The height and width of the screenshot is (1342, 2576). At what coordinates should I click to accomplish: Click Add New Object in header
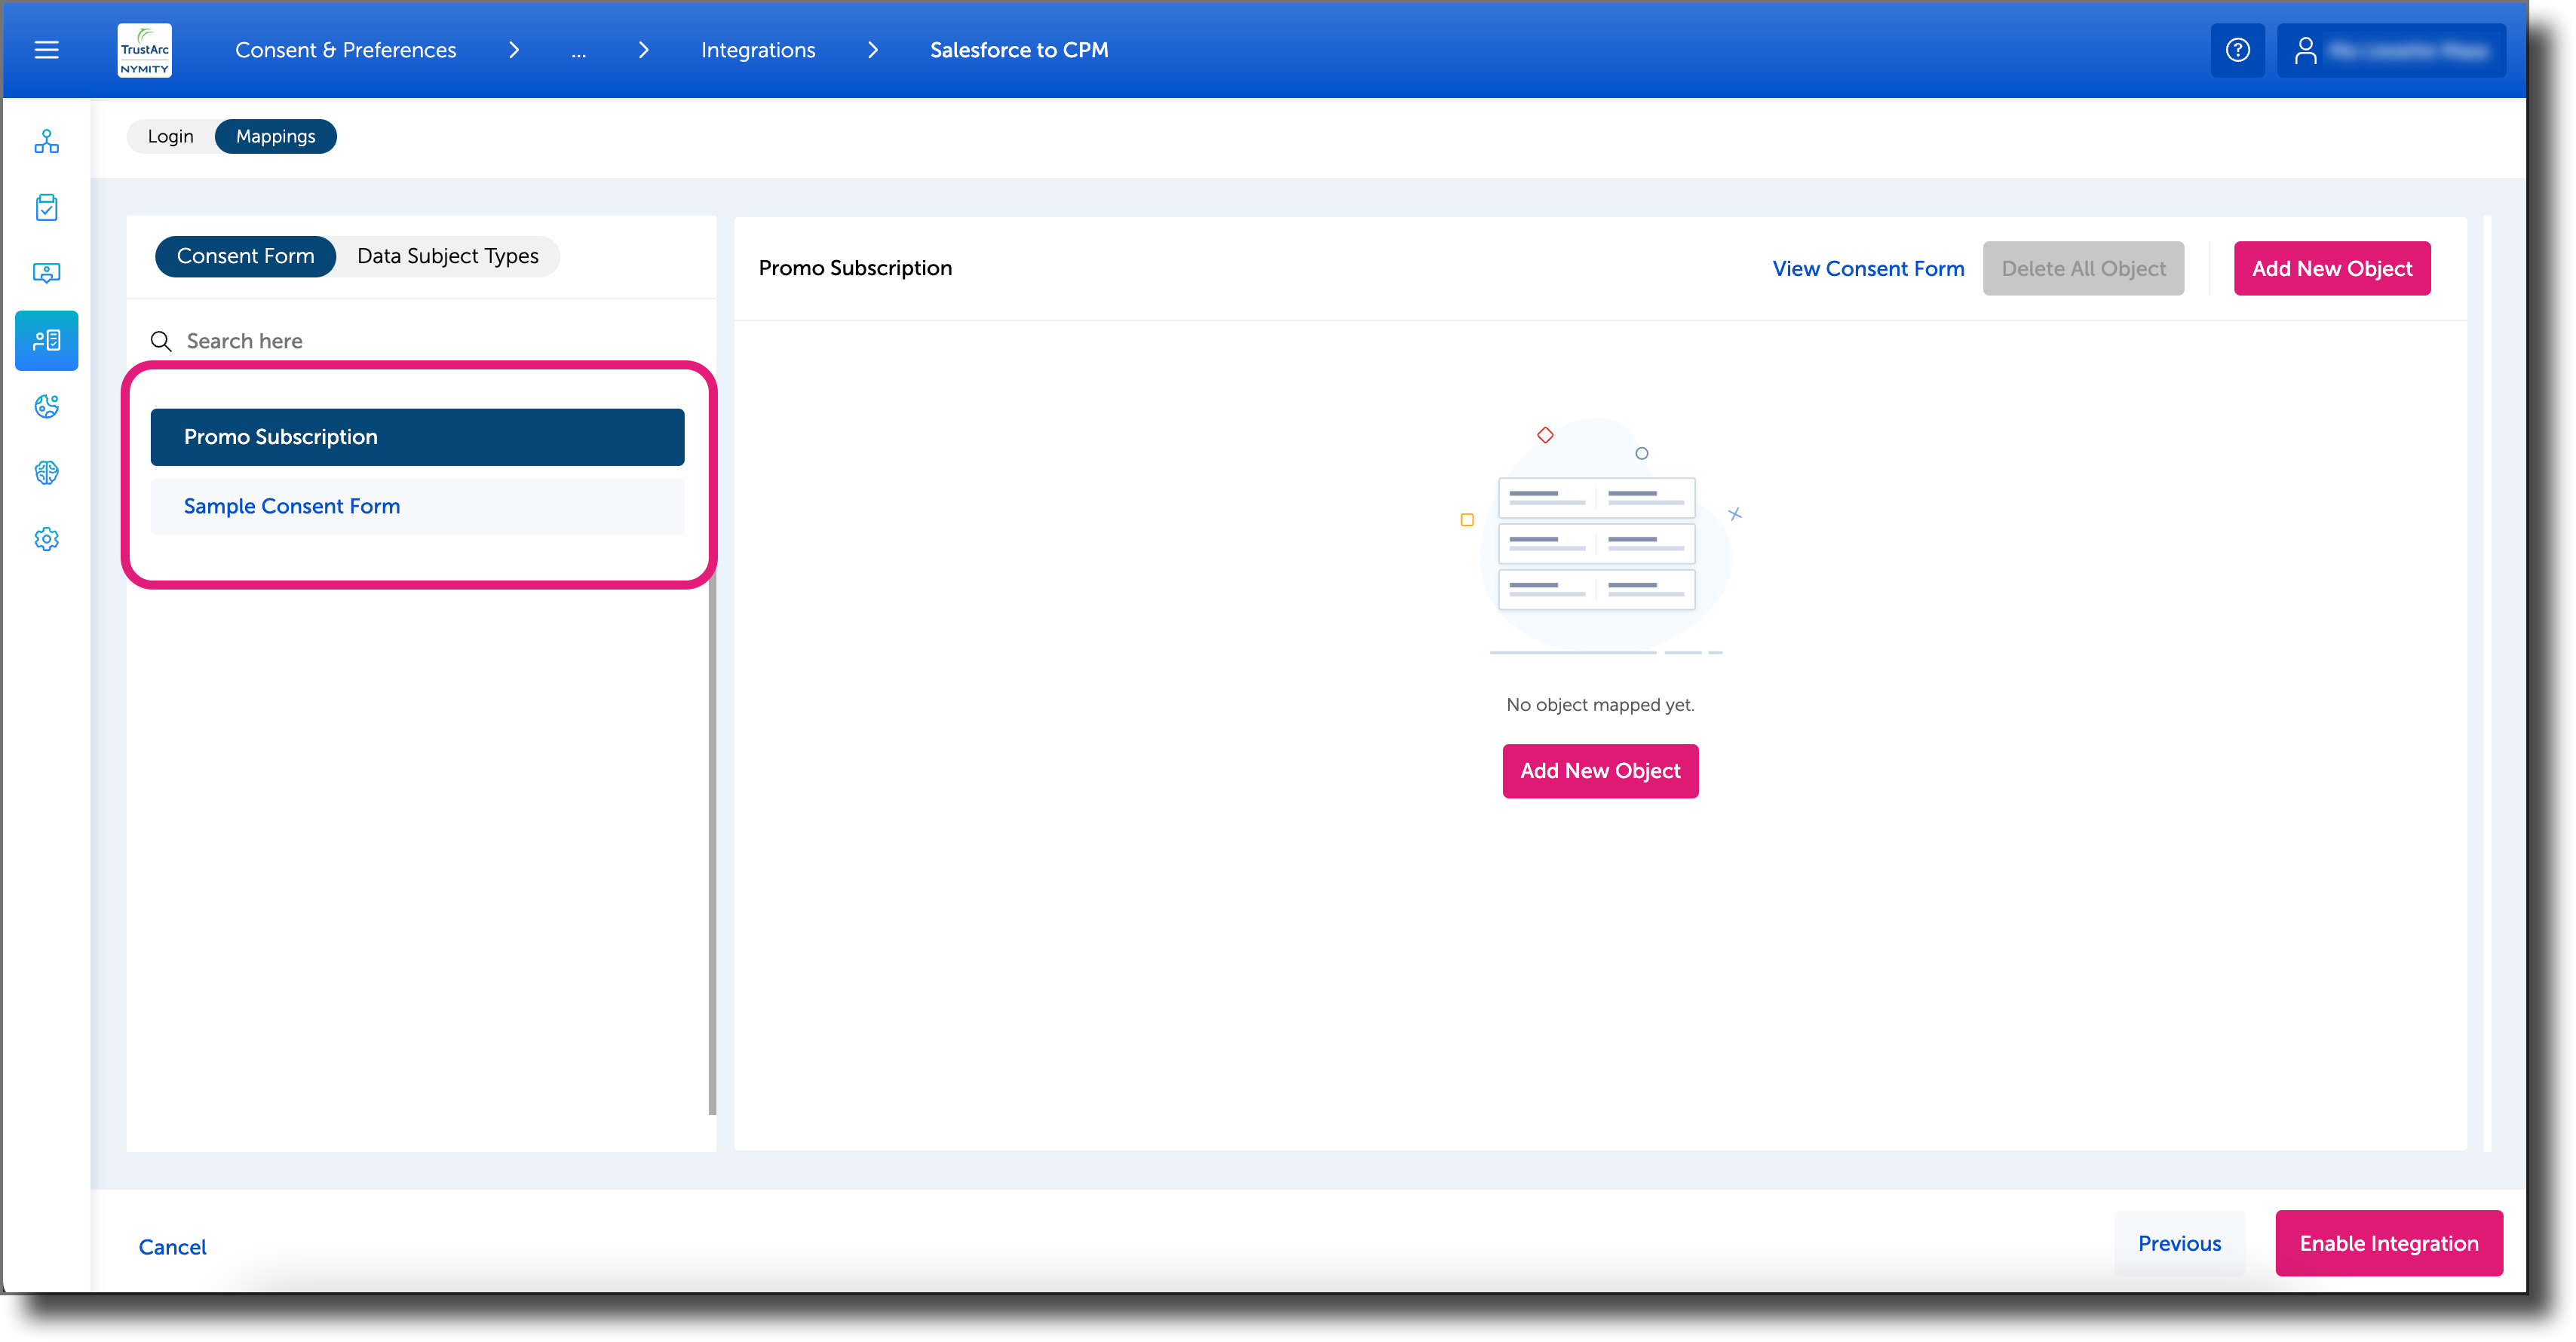(2331, 268)
